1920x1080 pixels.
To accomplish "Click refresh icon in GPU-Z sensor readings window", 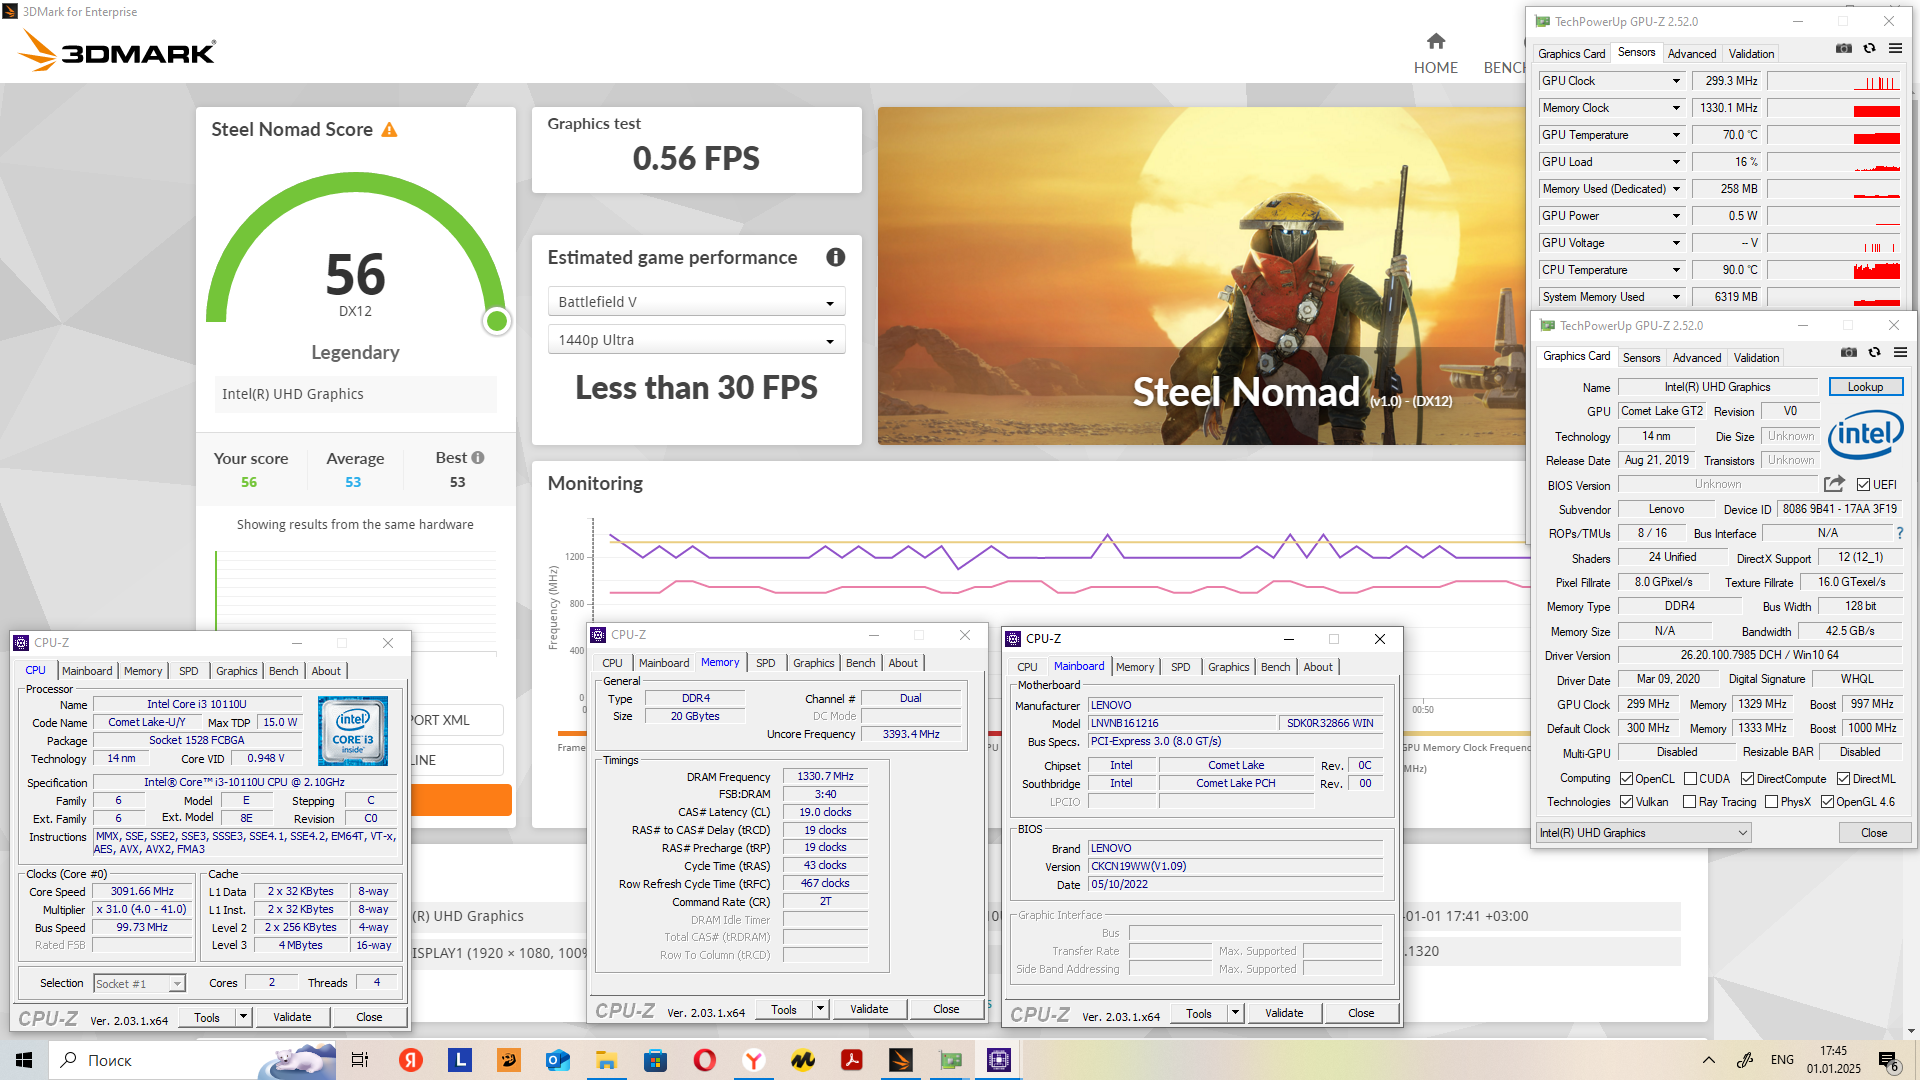I will click(1870, 48).
